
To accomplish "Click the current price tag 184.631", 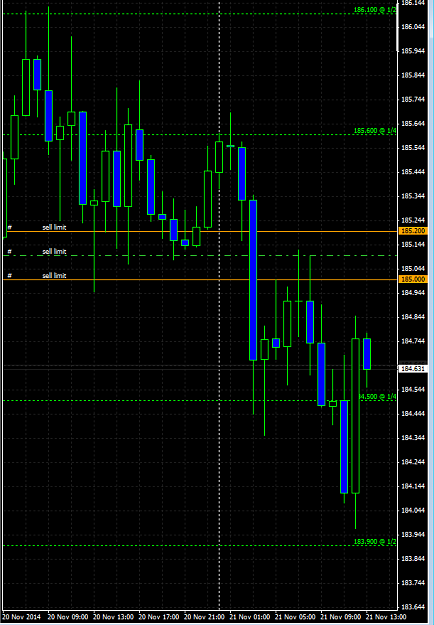I will pos(413,369).
